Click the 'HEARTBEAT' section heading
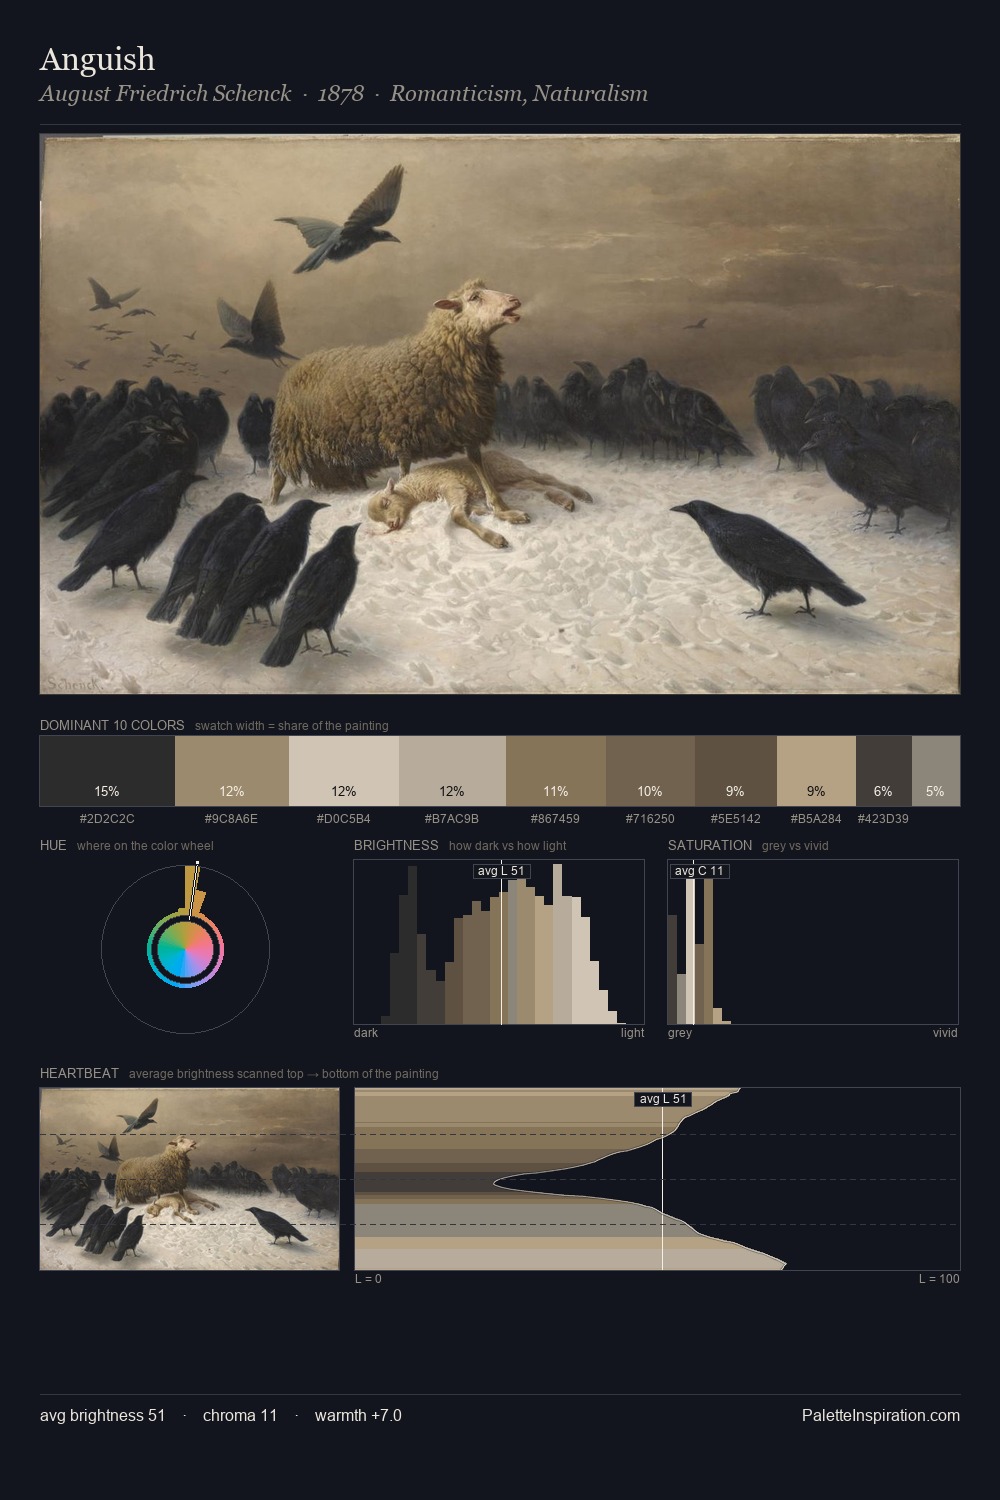The height and width of the screenshot is (1500, 1000). 79,1073
